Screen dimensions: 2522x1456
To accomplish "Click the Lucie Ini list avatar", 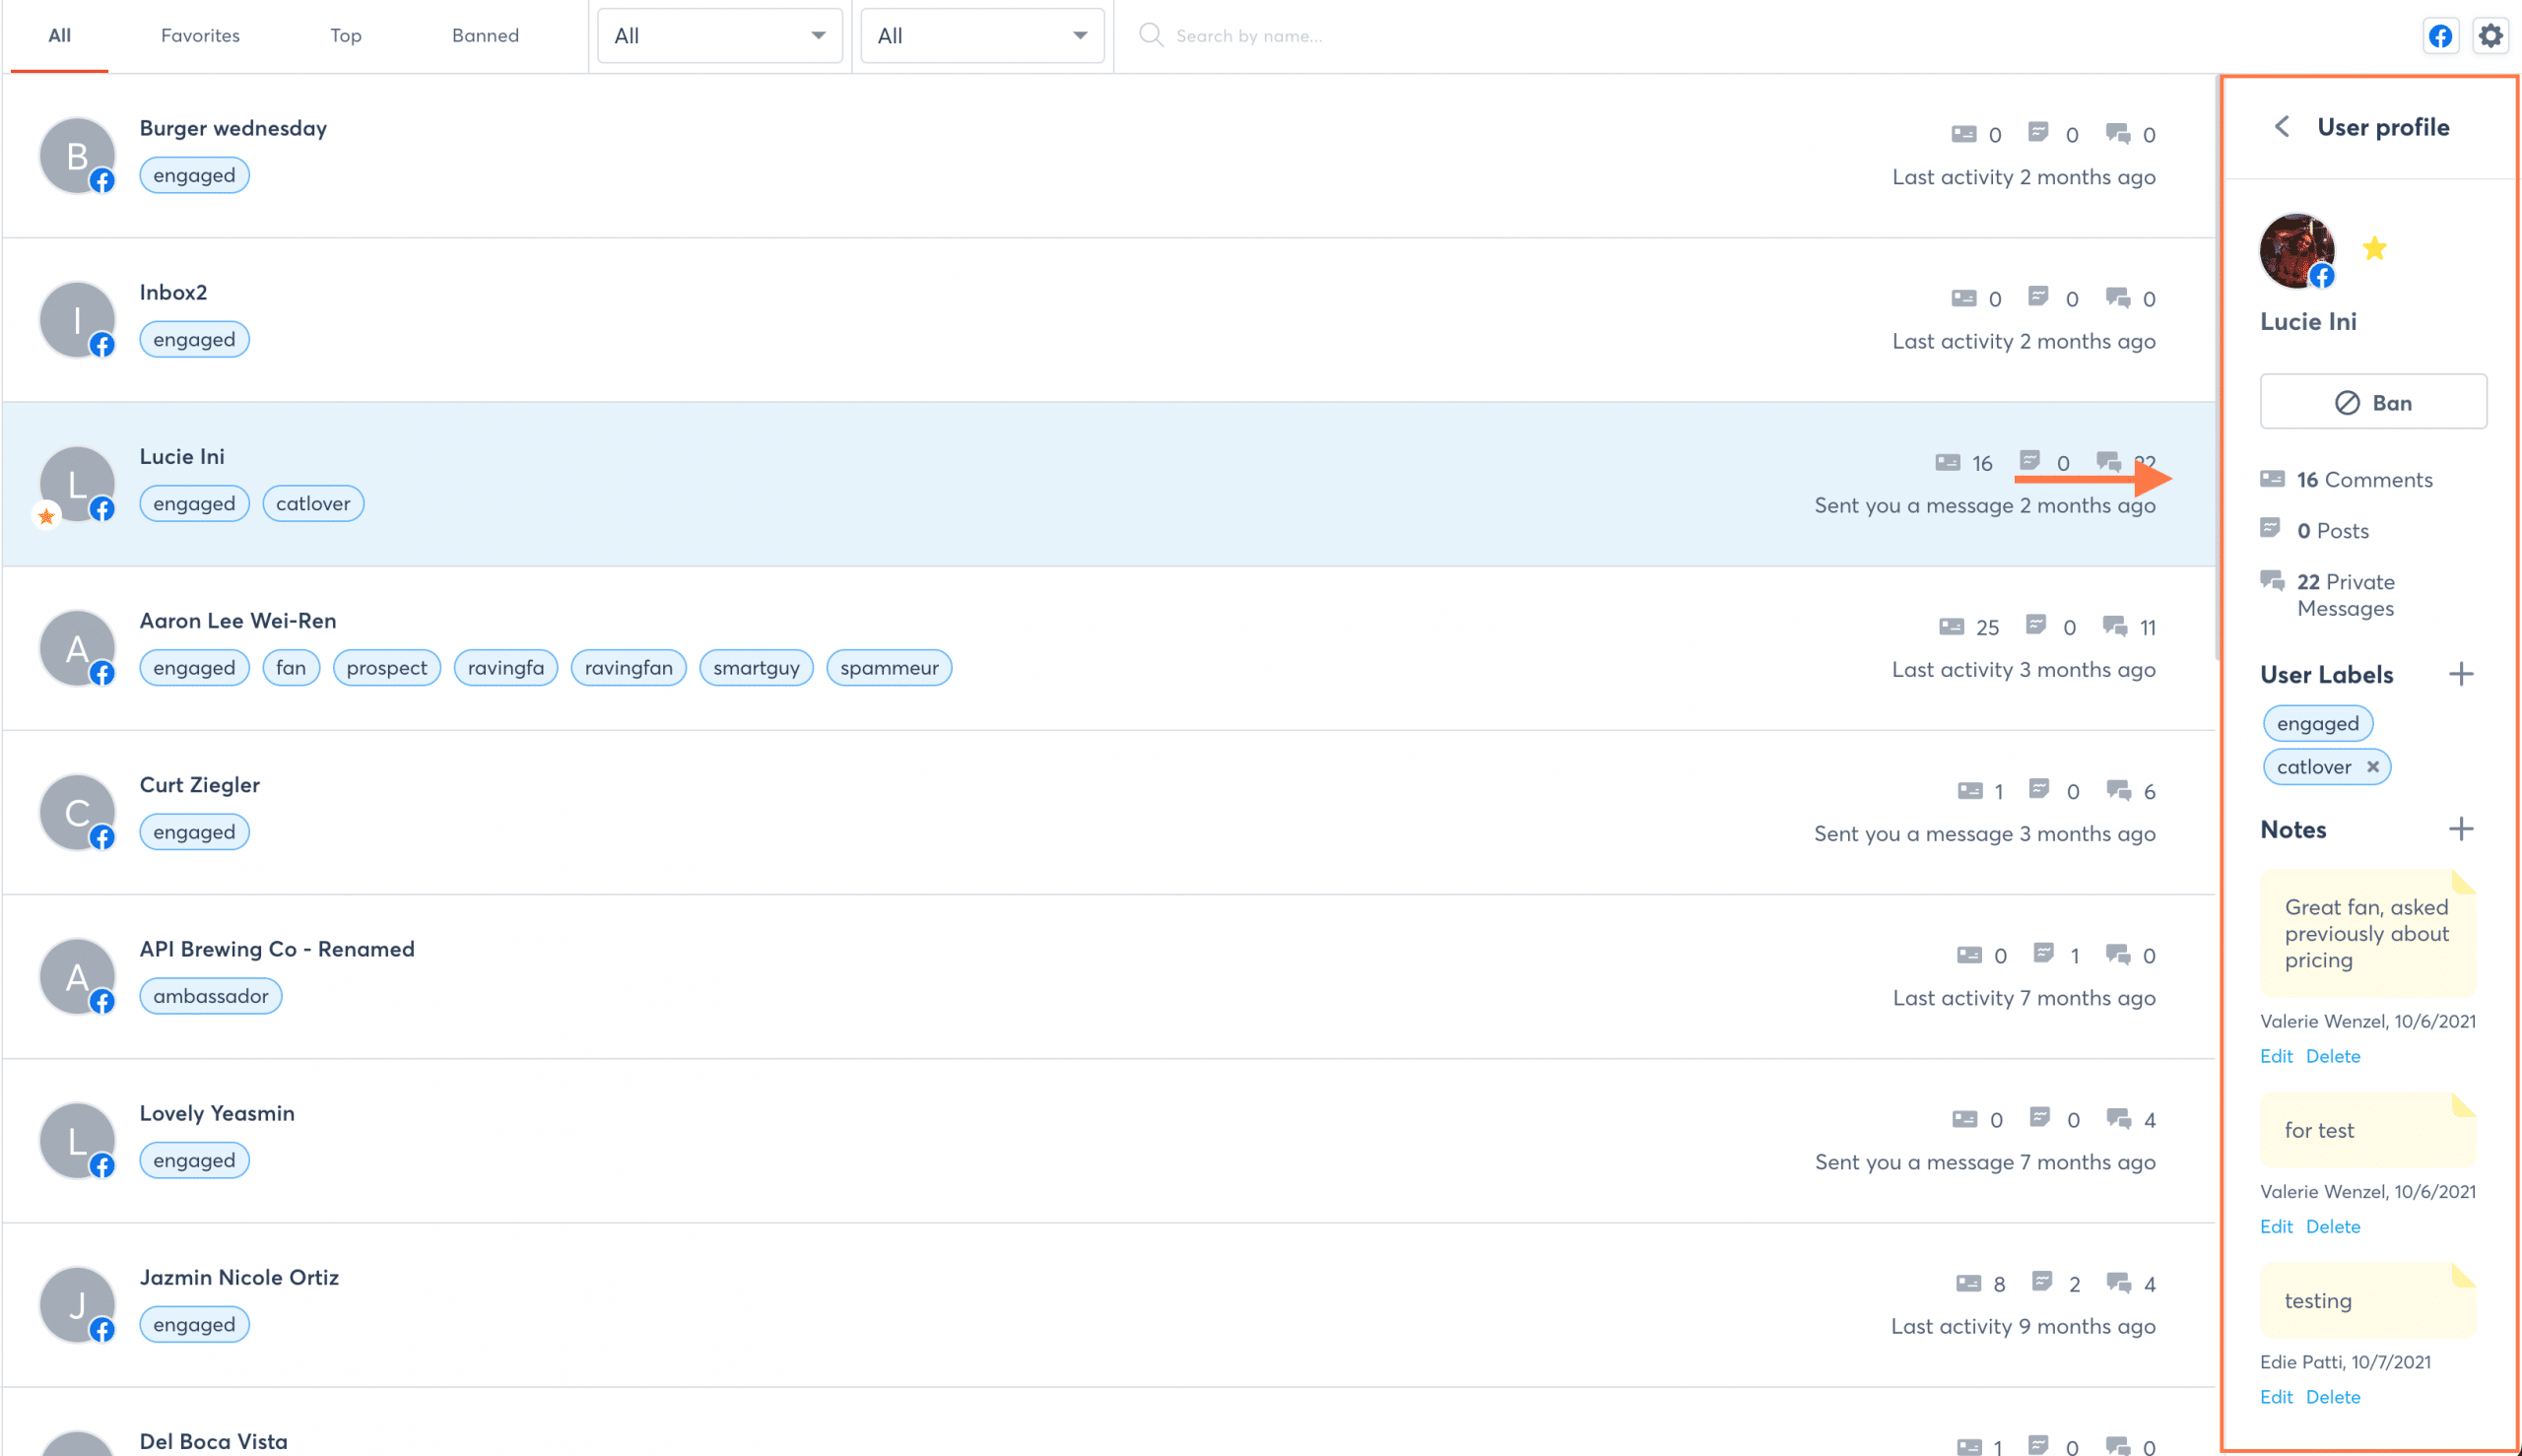I will 77,484.
